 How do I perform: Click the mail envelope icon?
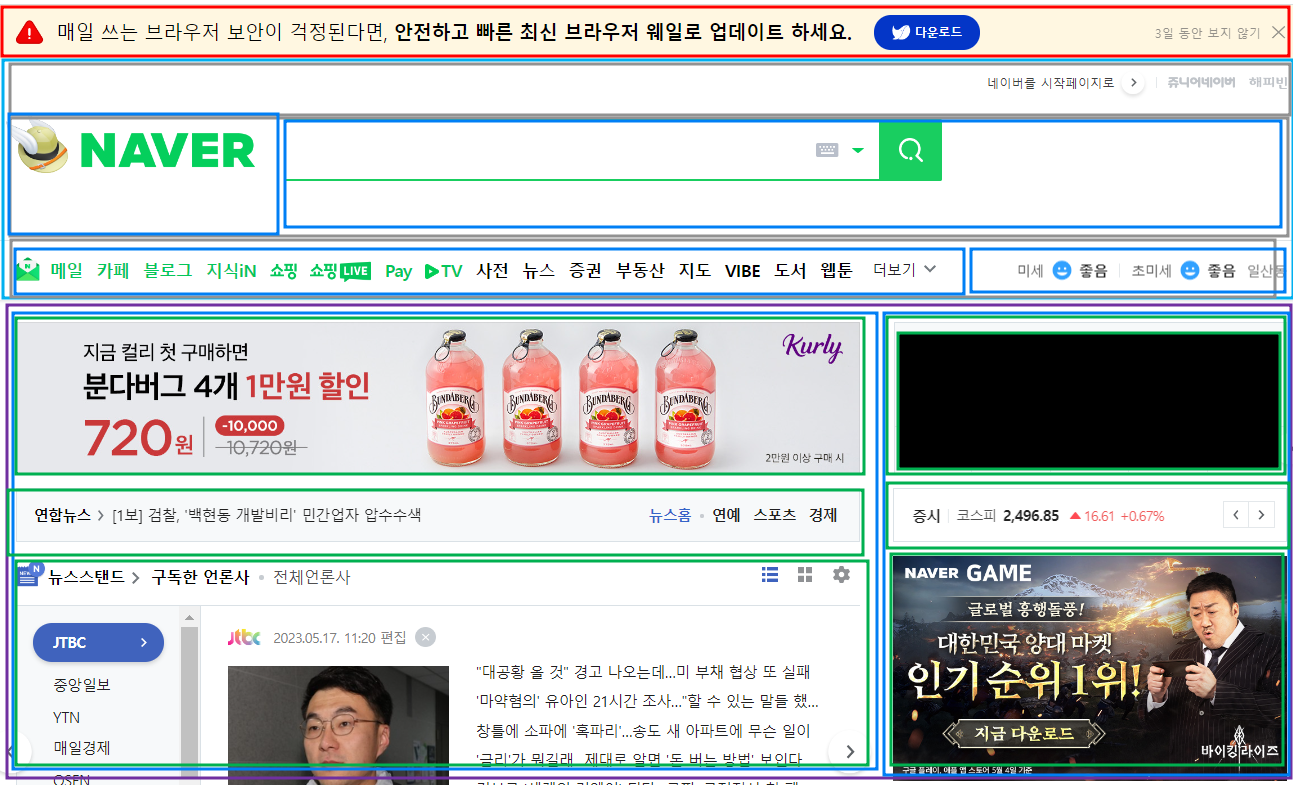(x=28, y=270)
